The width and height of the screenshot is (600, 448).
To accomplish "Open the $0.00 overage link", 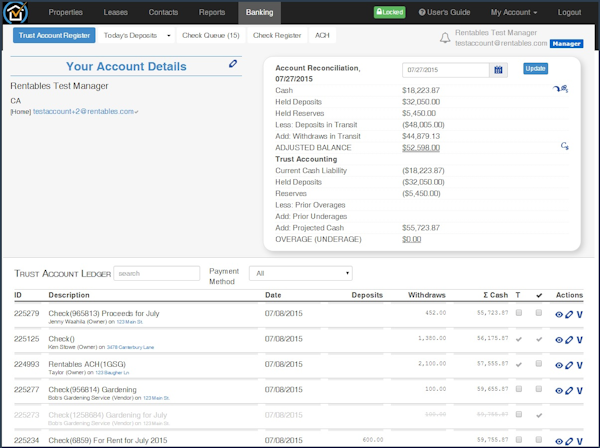I will pyautogui.click(x=411, y=239).
